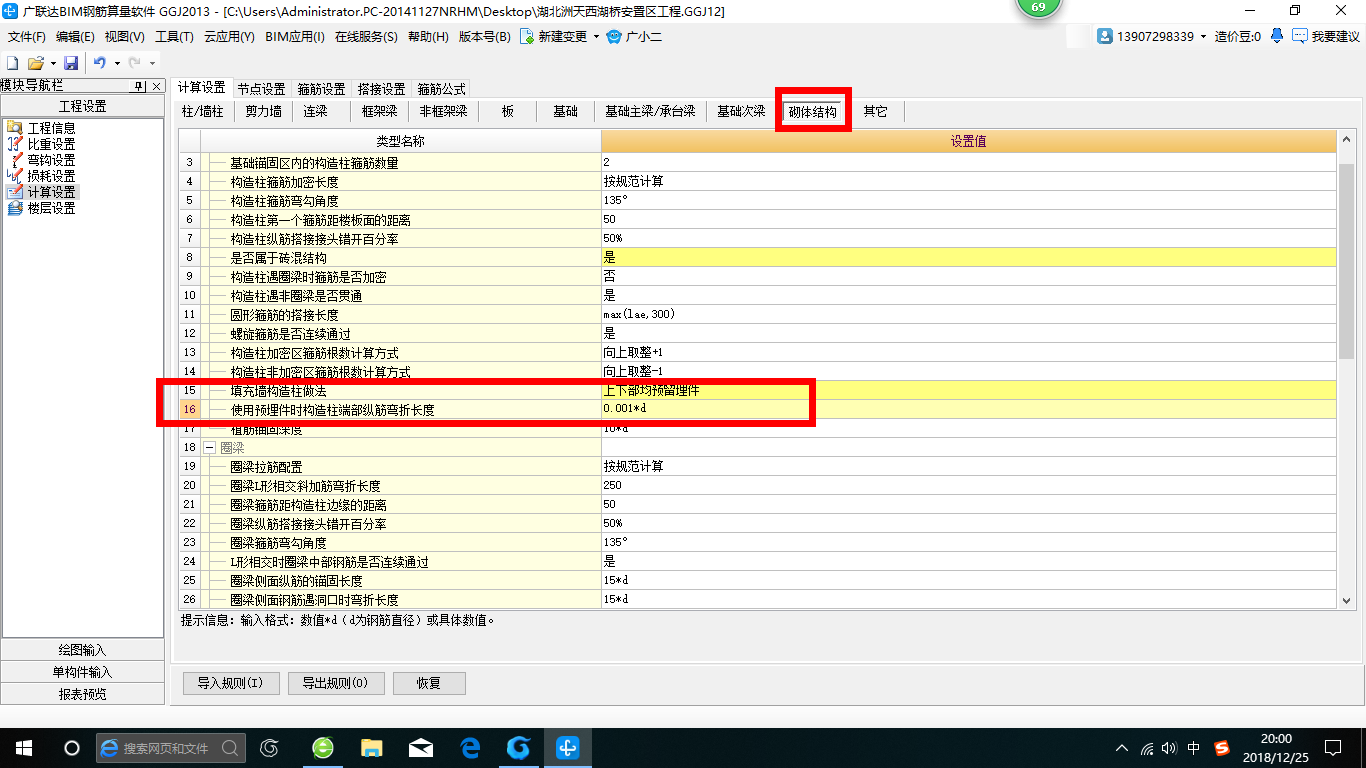Viewport: 1366px width, 768px height.
Task: Open the 工具(T) menu
Action: (175, 37)
